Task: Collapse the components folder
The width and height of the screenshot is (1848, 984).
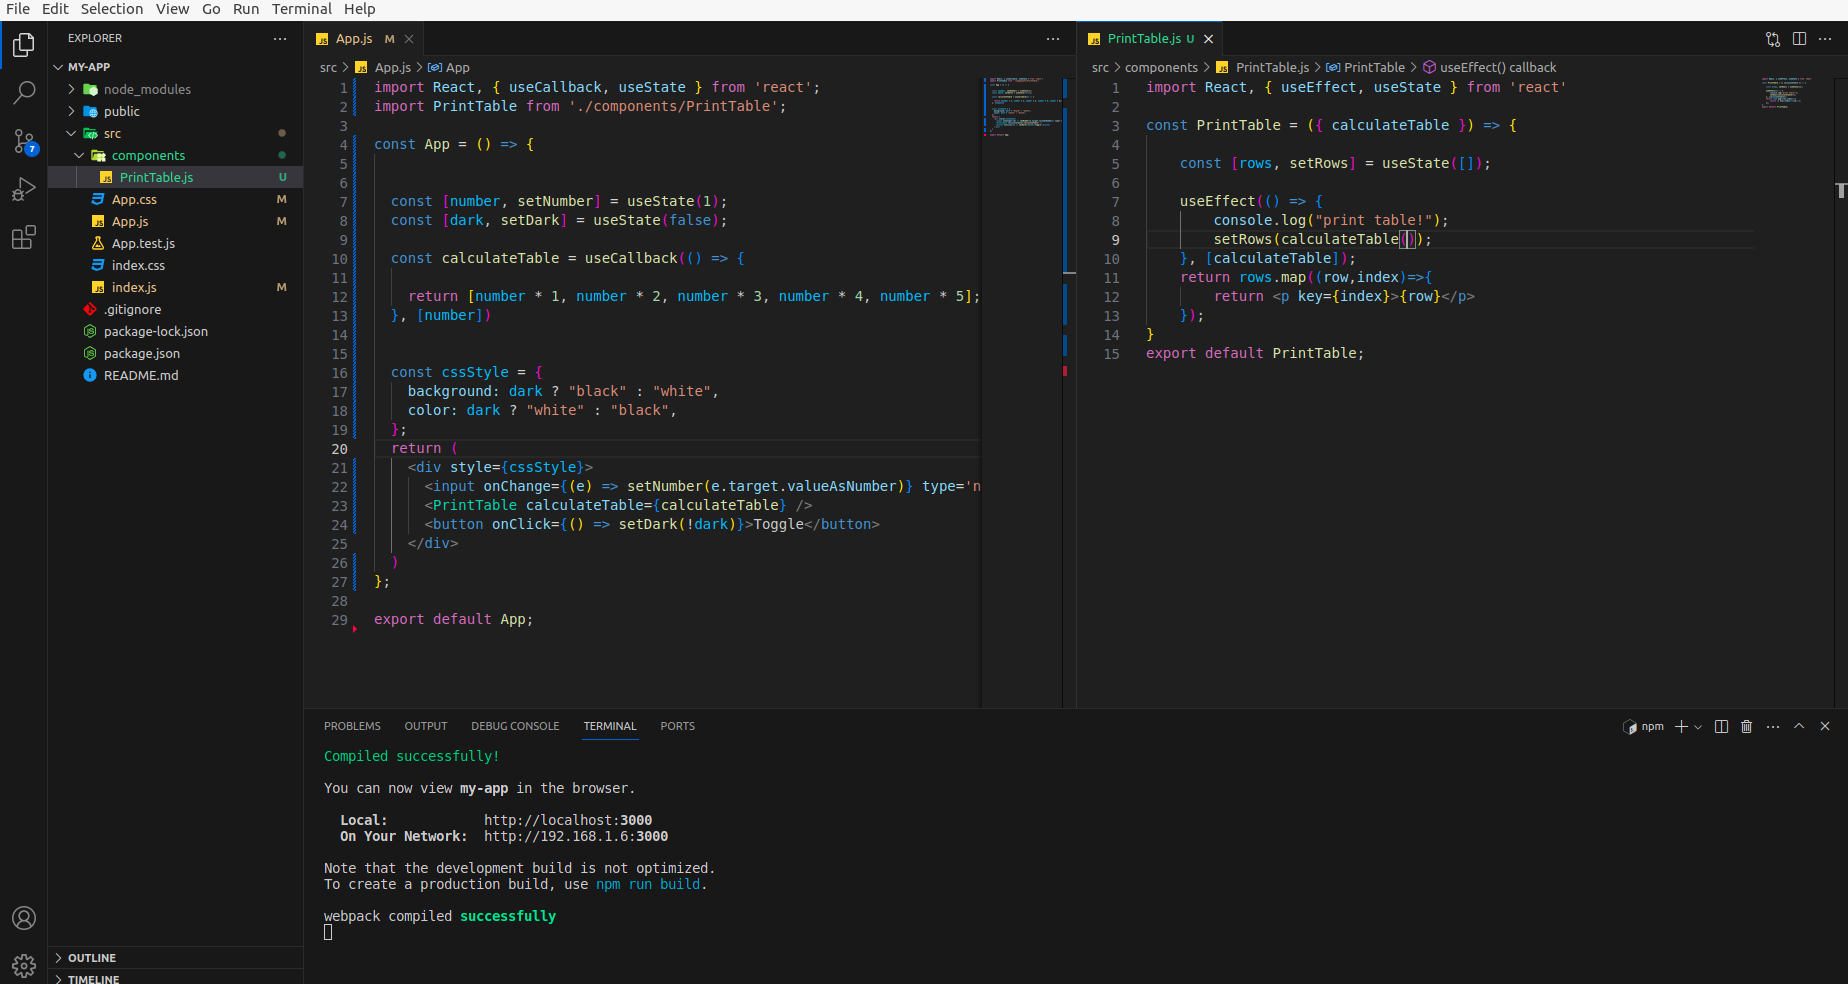Action: click(x=148, y=155)
